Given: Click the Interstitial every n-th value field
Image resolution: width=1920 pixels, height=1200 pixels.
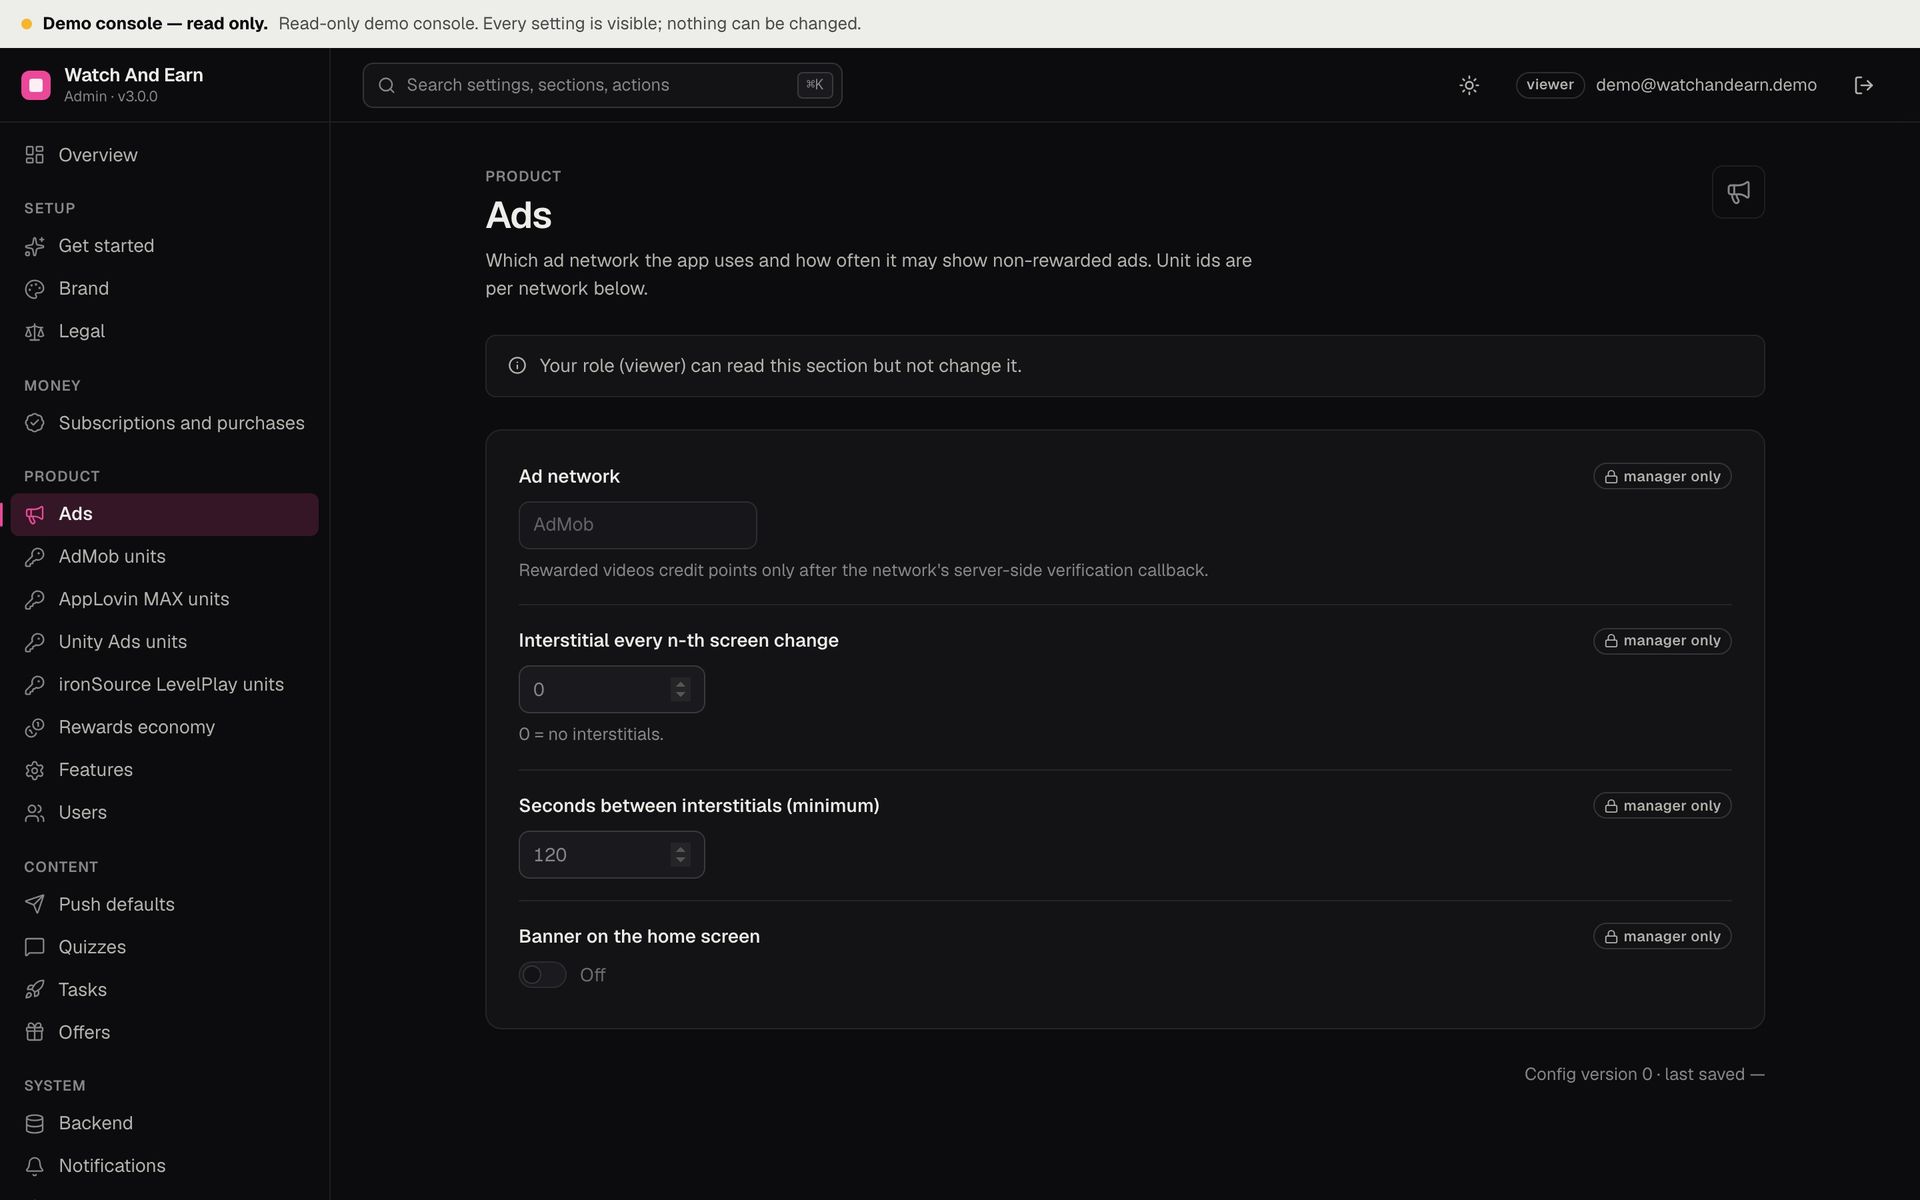Looking at the screenshot, I should (x=611, y=689).
